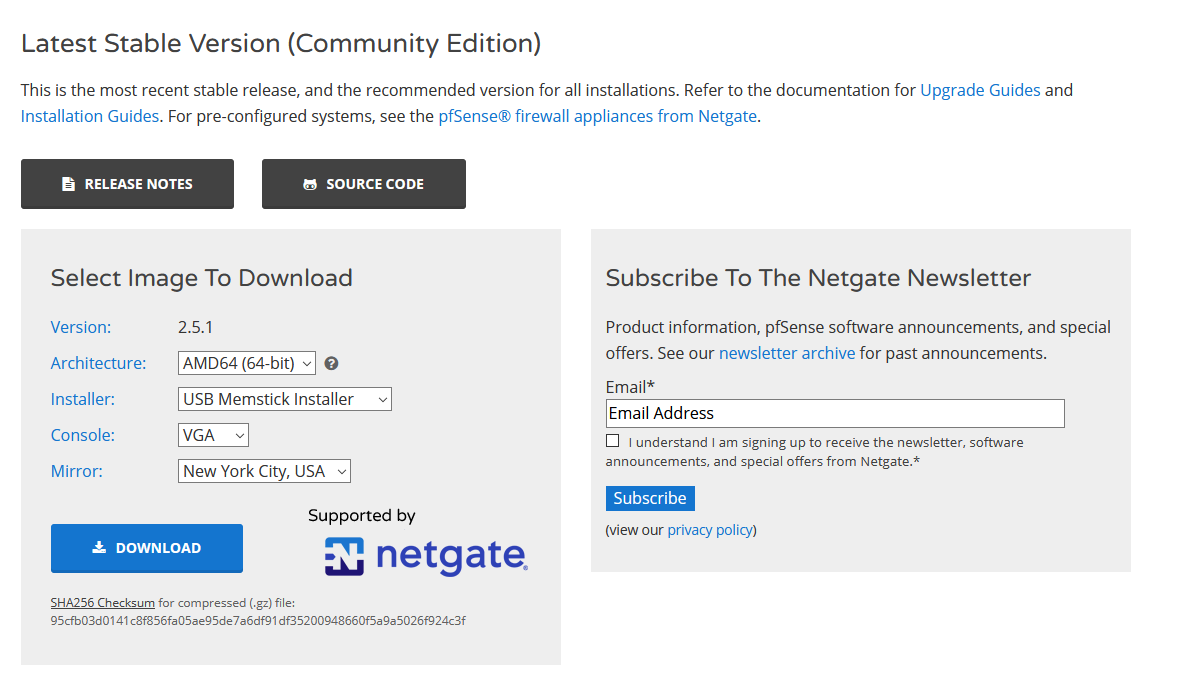Viewport: 1181px width, 690px height.
Task: Open the Architecture AMD64 dropdown
Action: 247,363
